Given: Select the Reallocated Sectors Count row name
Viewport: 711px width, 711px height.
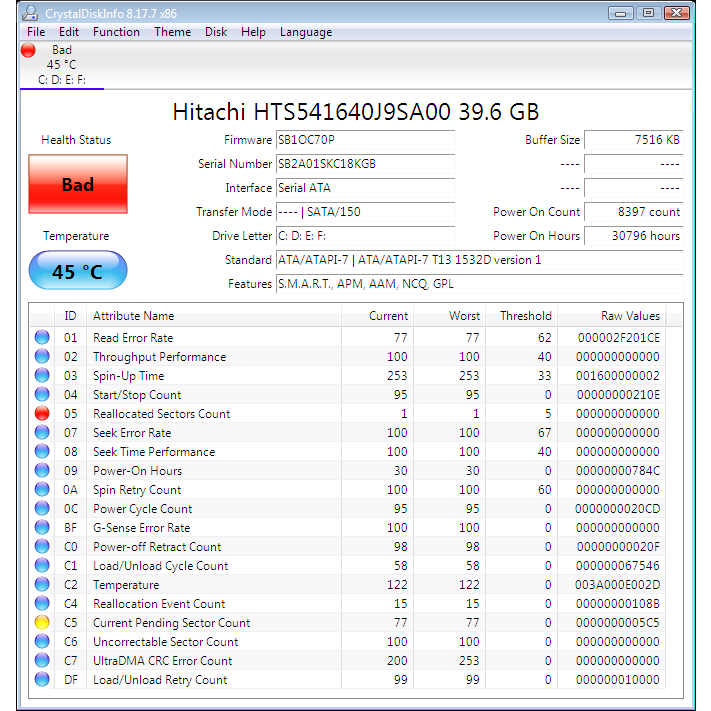Looking at the screenshot, I should [161, 414].
